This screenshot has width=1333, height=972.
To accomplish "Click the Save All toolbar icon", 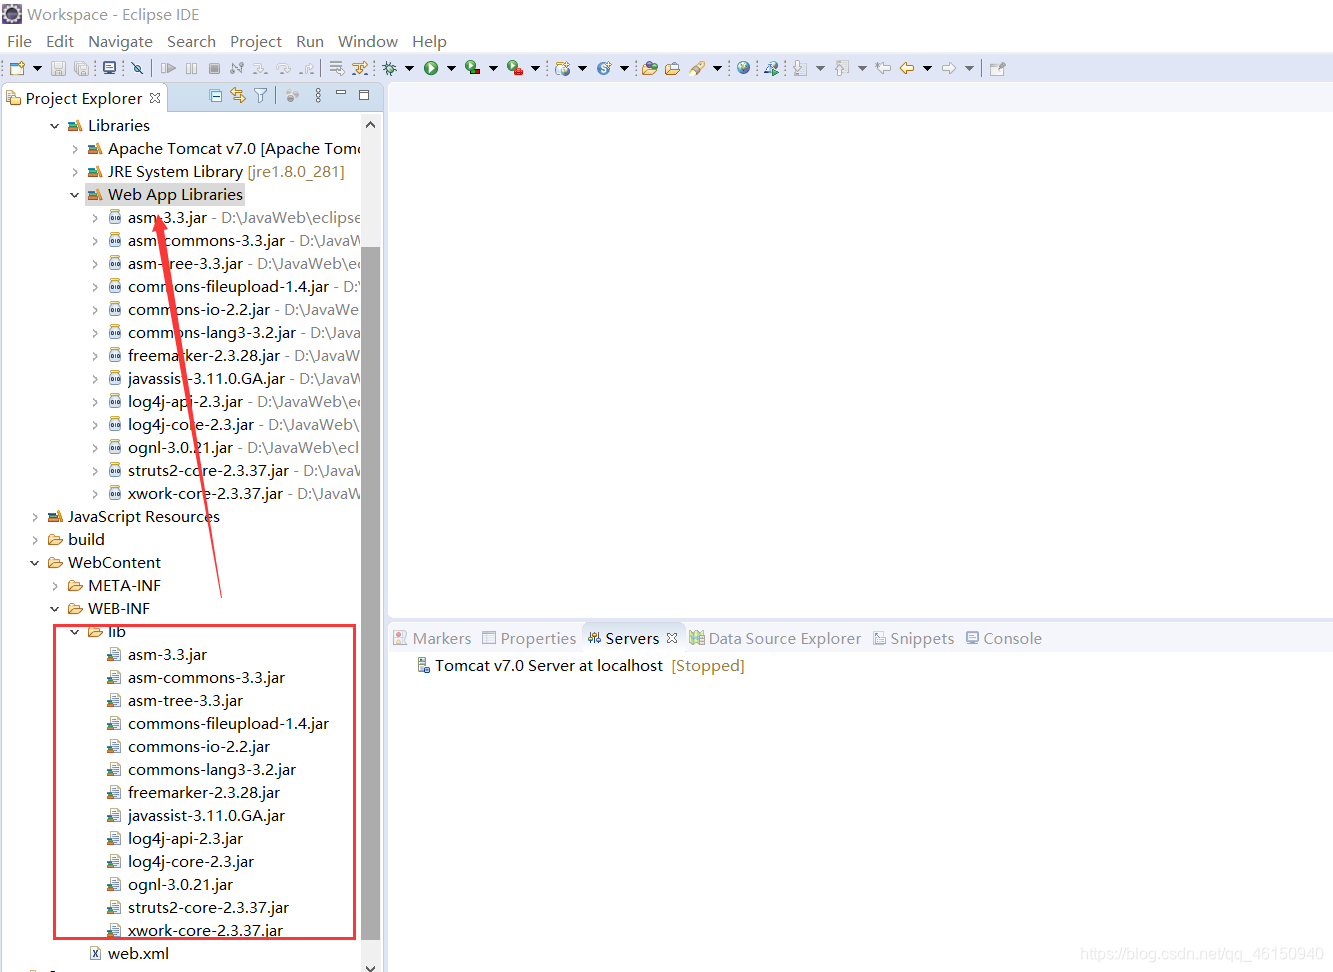I will click(x=81, y=68).
